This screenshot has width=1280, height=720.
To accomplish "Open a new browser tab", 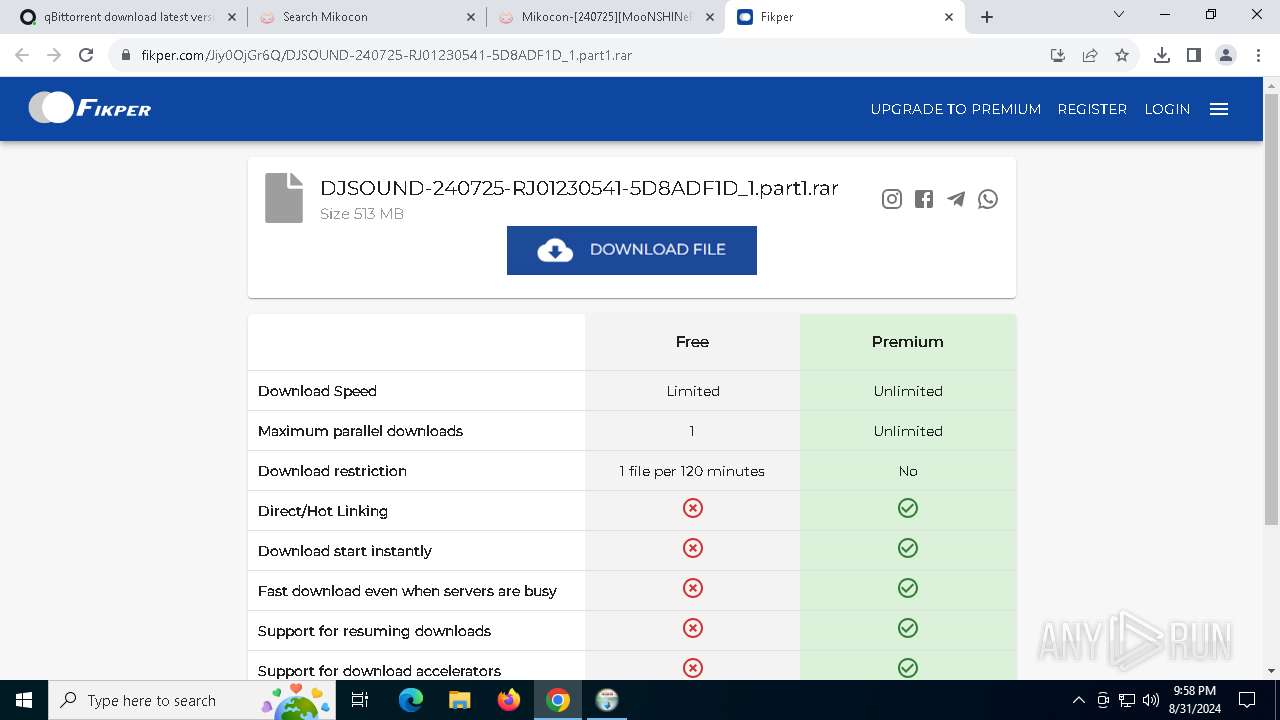I will (987, 17).
